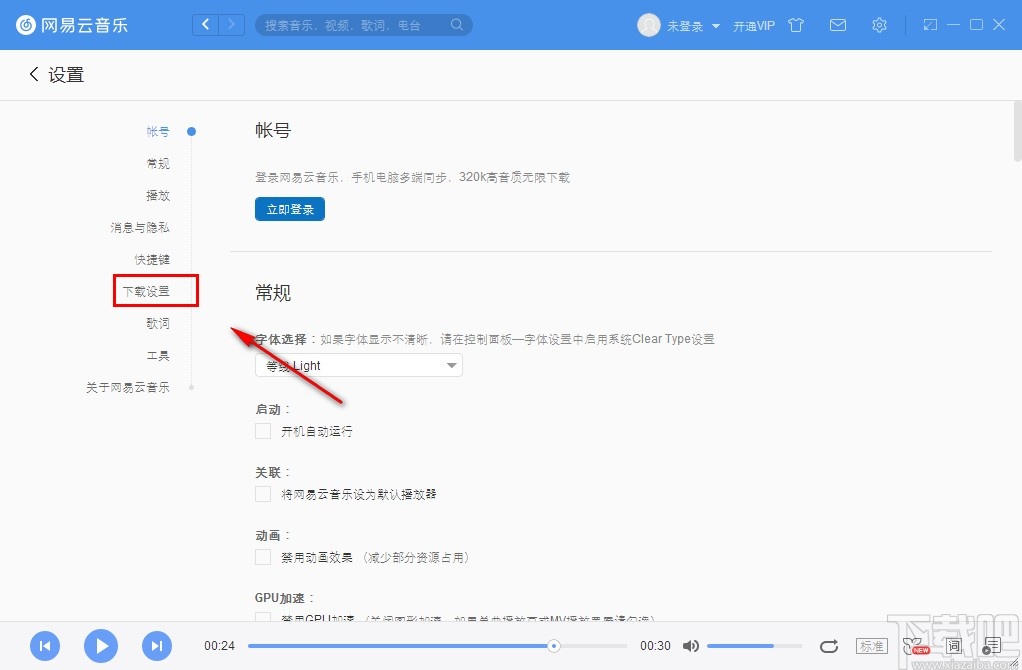Click 开通VIP link

click(x=754, y=26)
